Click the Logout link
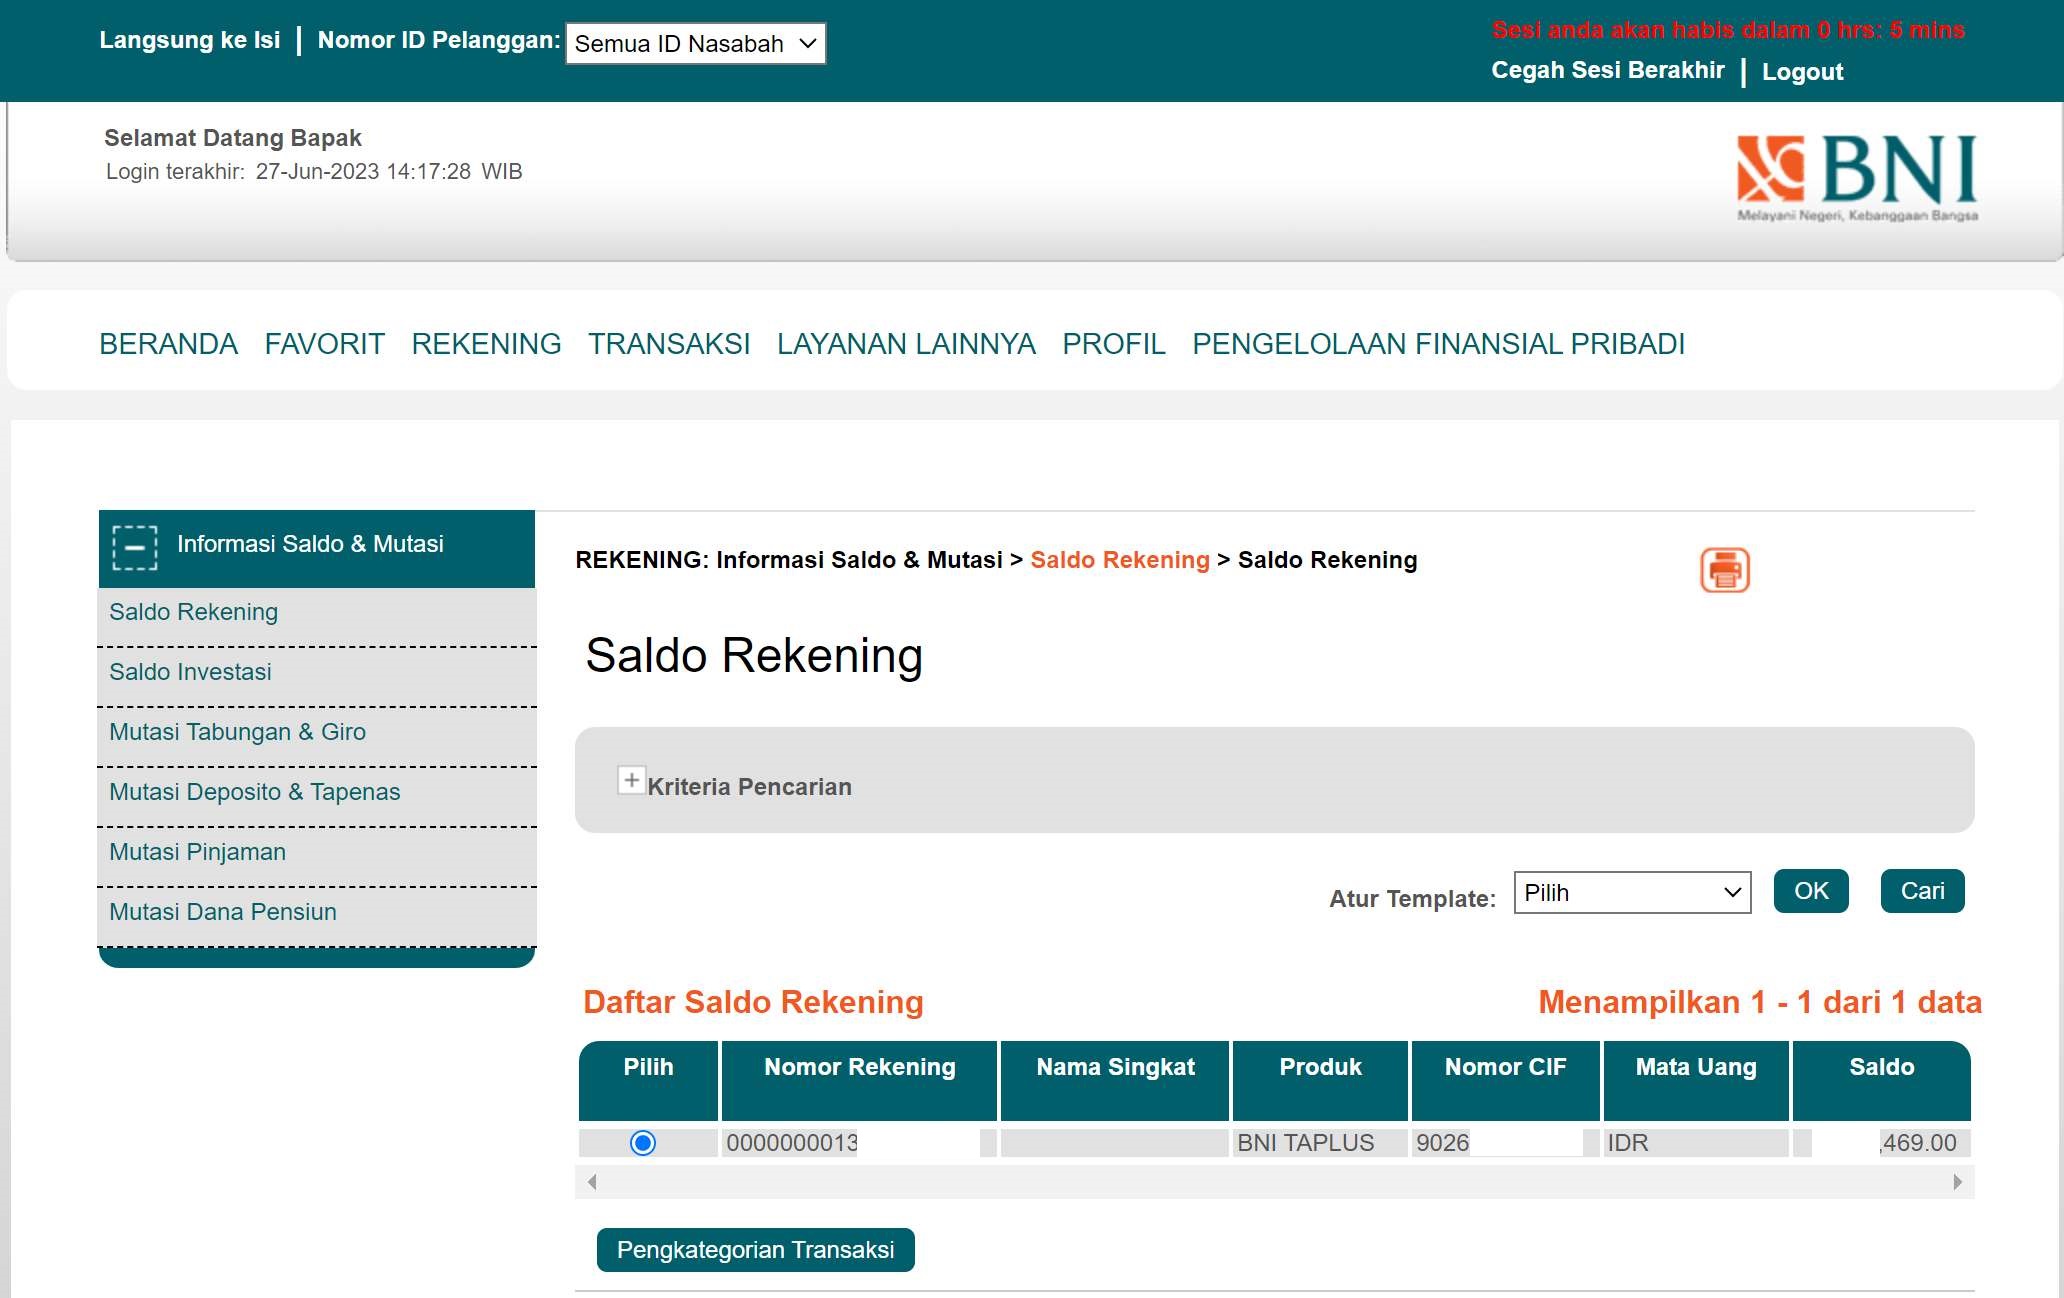Viewport: 2064px width, 1298px height. click(1802, 72)
